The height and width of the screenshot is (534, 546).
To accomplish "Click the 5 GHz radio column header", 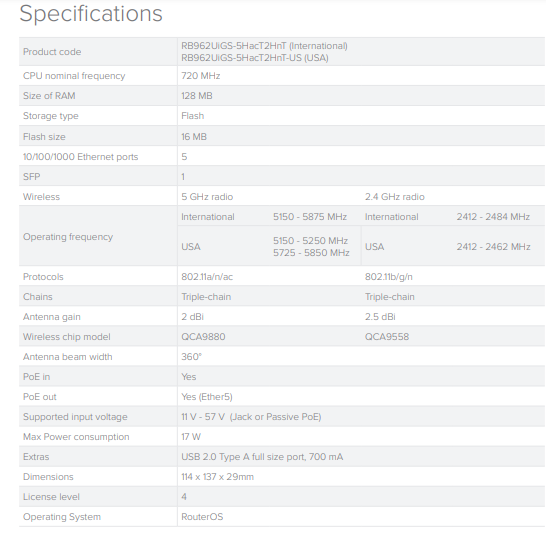I will click(207, 197).
